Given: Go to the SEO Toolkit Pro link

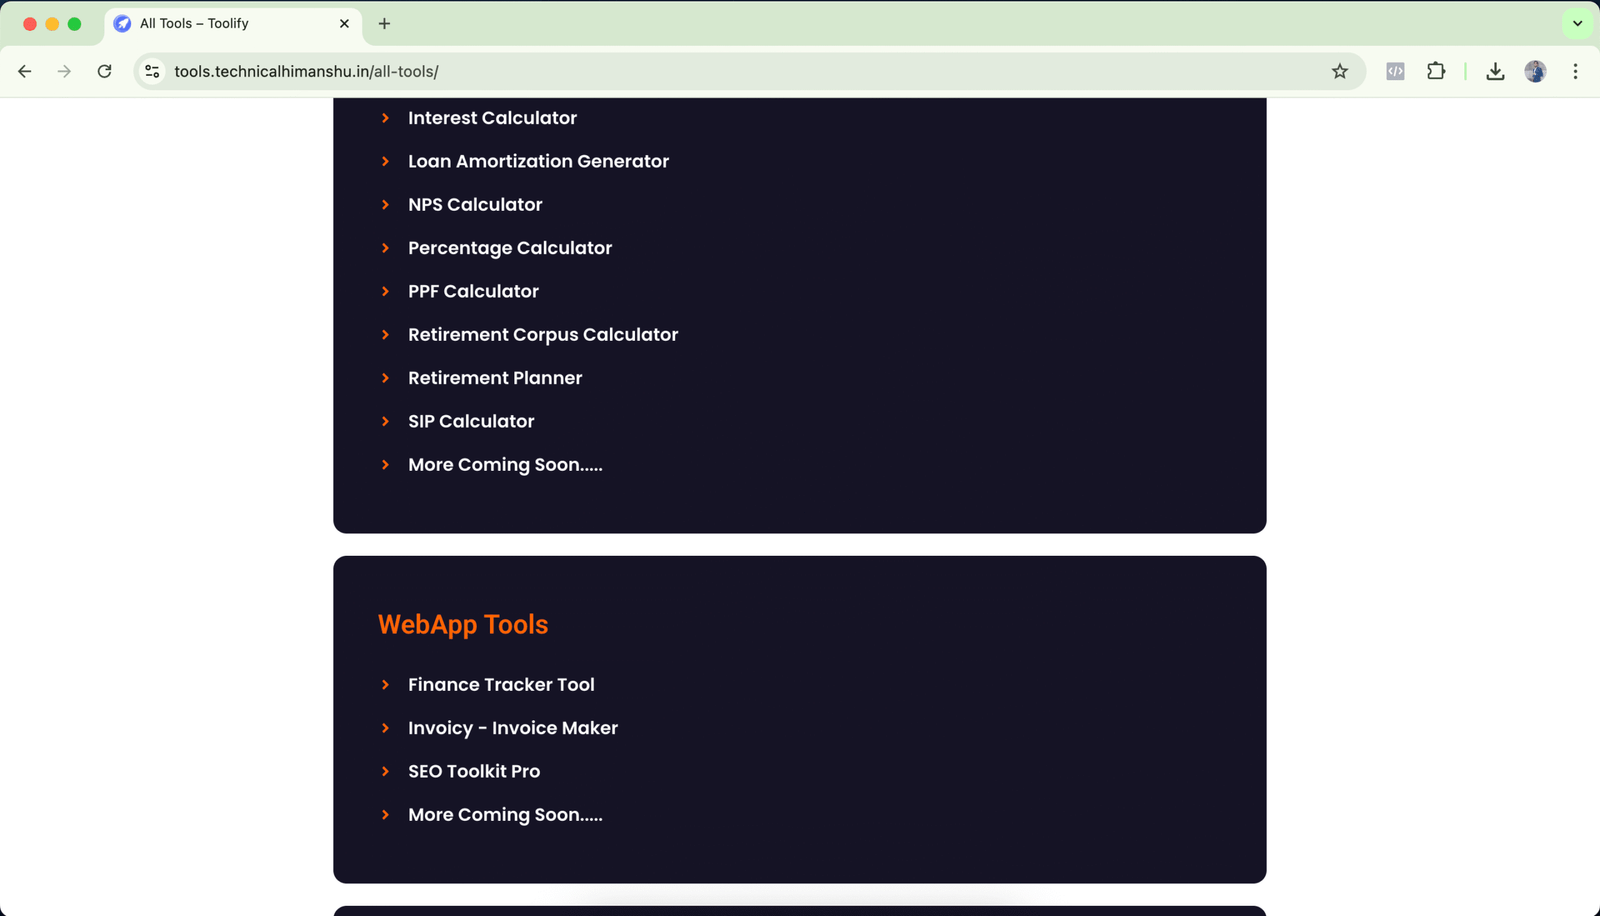Looking at the screenshot, I should (x=474, y=771).
